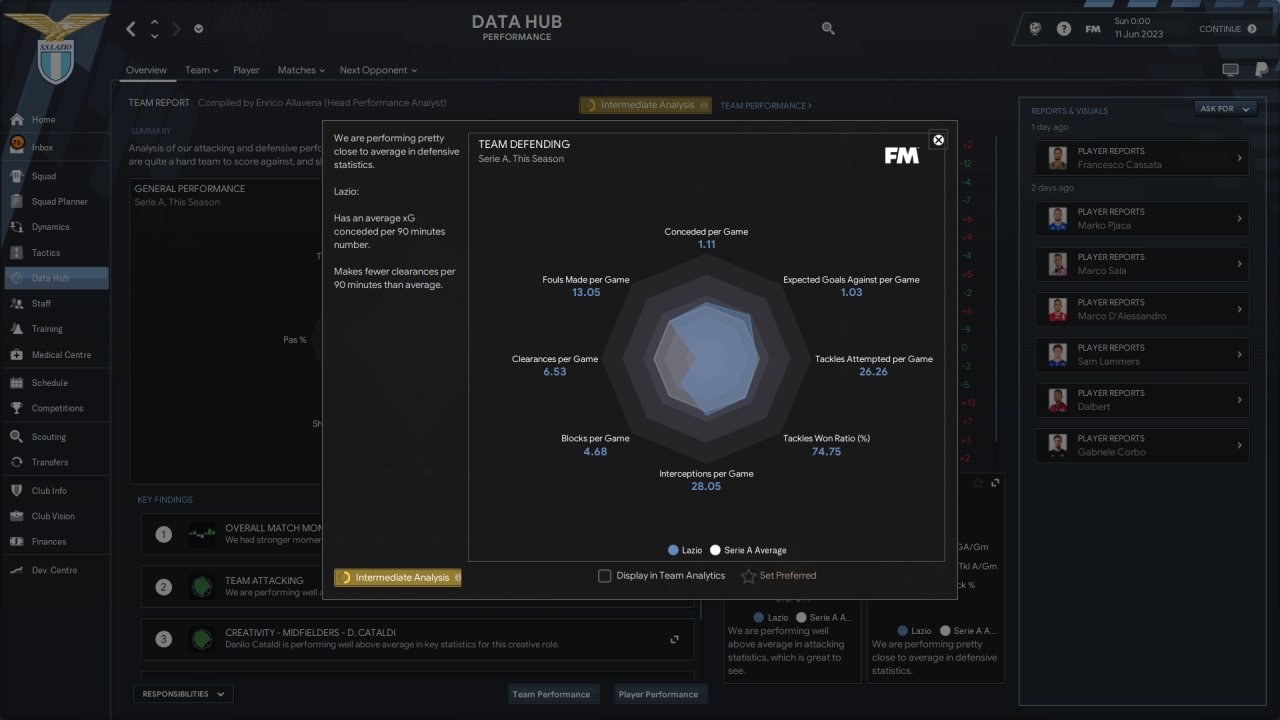Click the Interceptions per Game value 28.05

[x=706, y=486]
